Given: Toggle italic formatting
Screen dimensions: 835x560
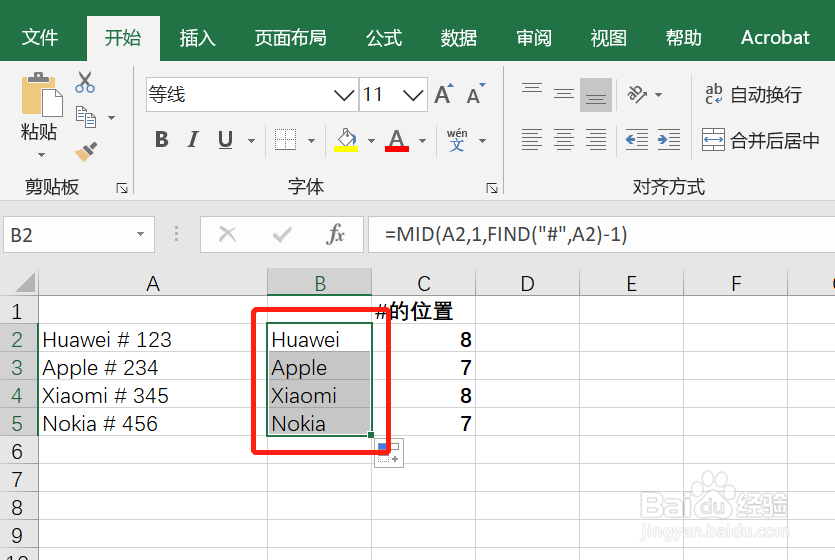Looking at the screenshot, I should (193, 140).
